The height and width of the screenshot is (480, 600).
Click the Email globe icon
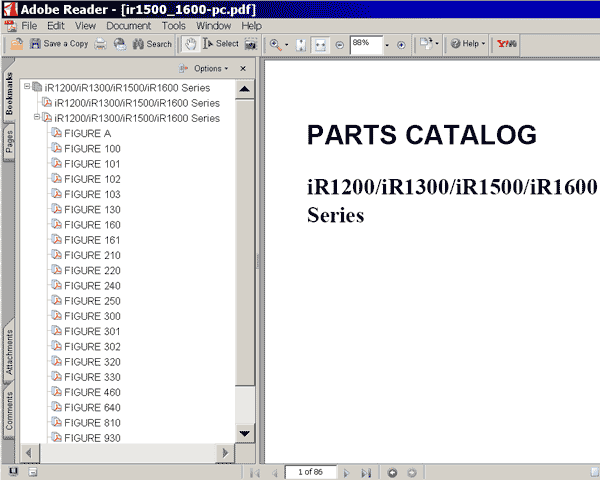(120, 44)
